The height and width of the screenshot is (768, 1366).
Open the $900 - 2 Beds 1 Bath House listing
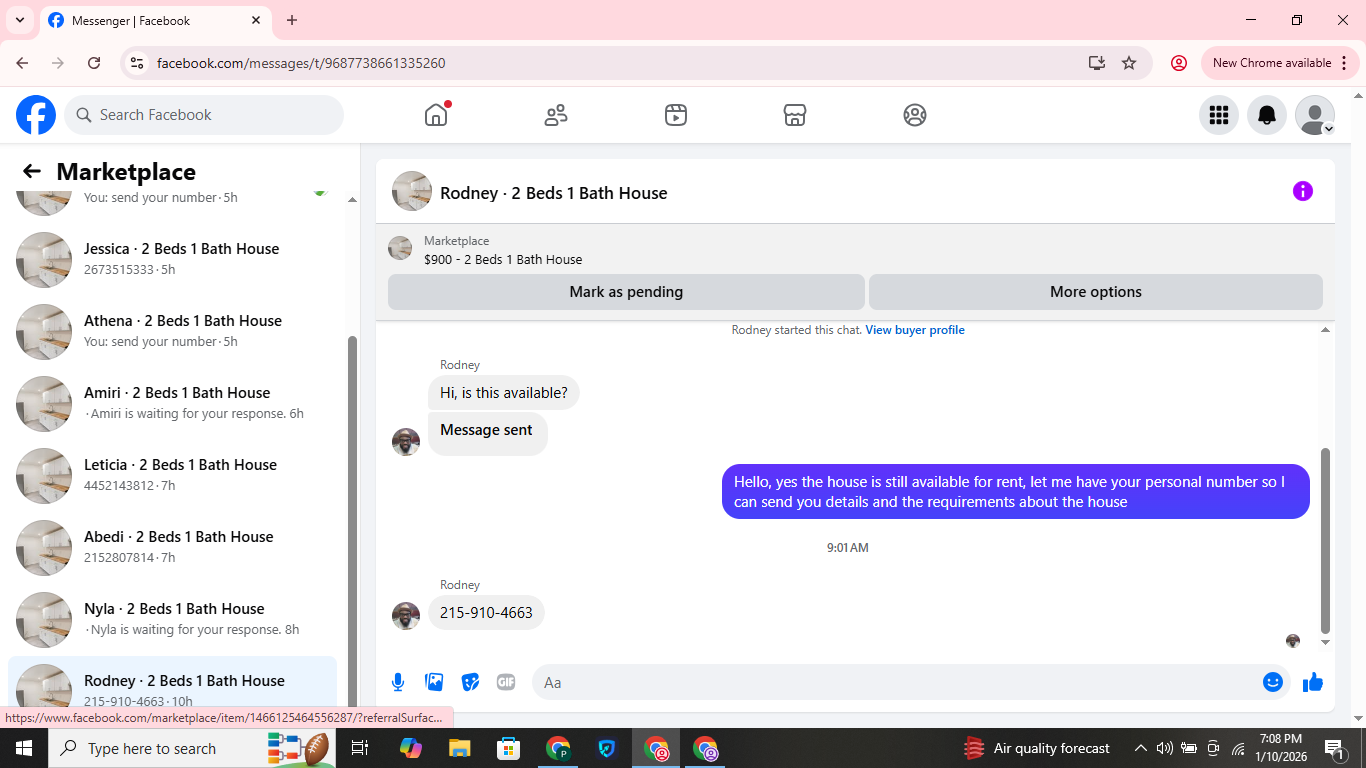point(503,259)
